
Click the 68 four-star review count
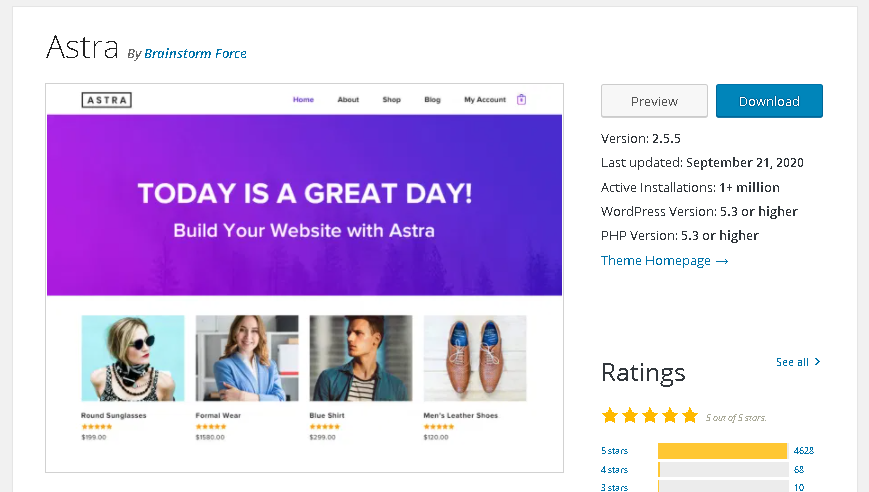click(799, 469)
